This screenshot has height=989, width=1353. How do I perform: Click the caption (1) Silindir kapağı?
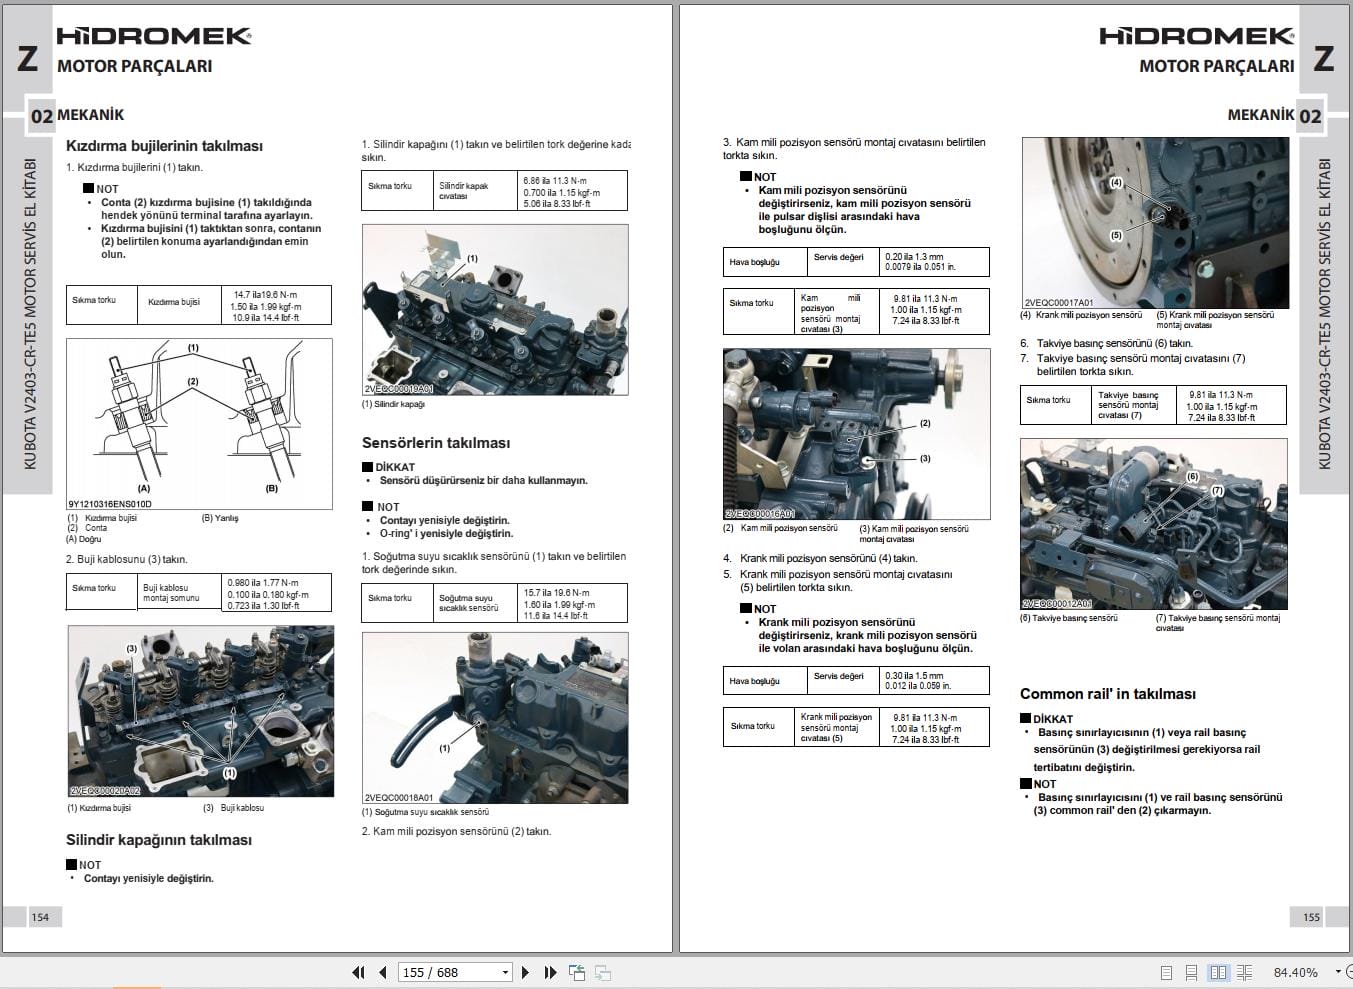(x=394, y=405)
